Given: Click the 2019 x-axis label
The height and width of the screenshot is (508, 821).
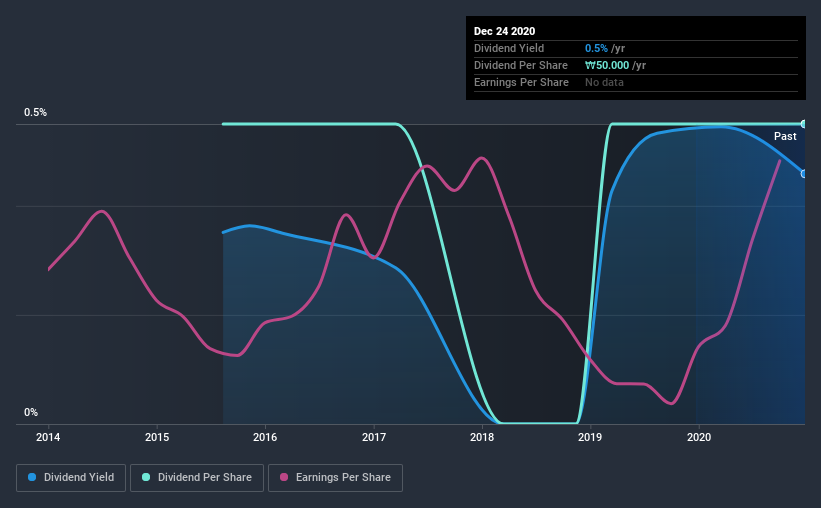Looking at the screenshot, I should click(x=590, y=437).
